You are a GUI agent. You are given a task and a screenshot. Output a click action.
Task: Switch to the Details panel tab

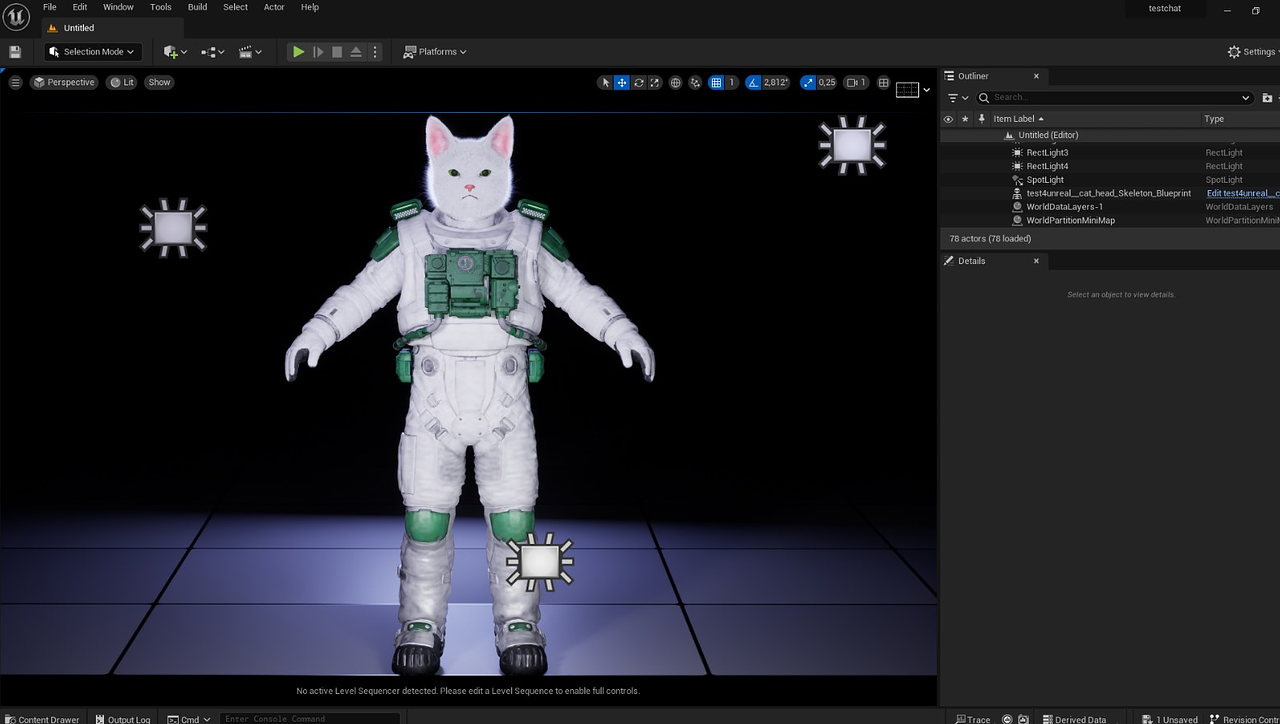click(971, 261)
